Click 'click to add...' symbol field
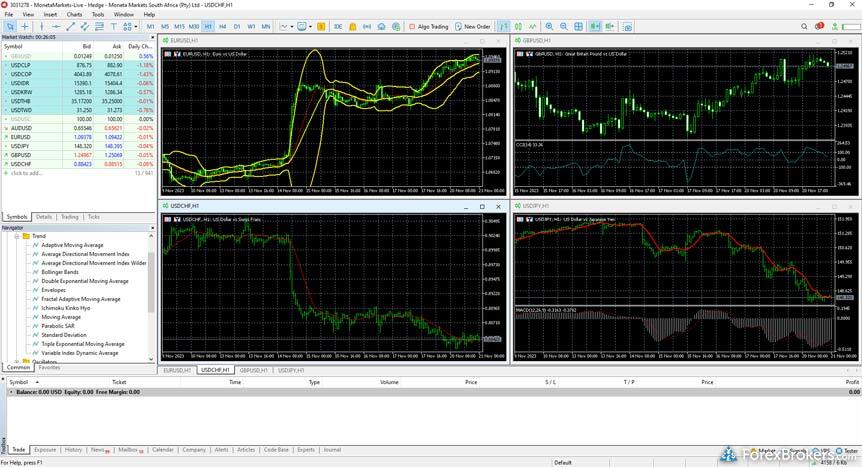 [26, 173]
